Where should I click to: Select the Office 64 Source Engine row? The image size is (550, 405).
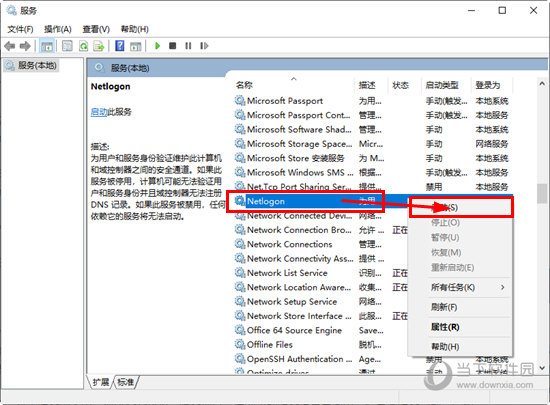point(321,330)
